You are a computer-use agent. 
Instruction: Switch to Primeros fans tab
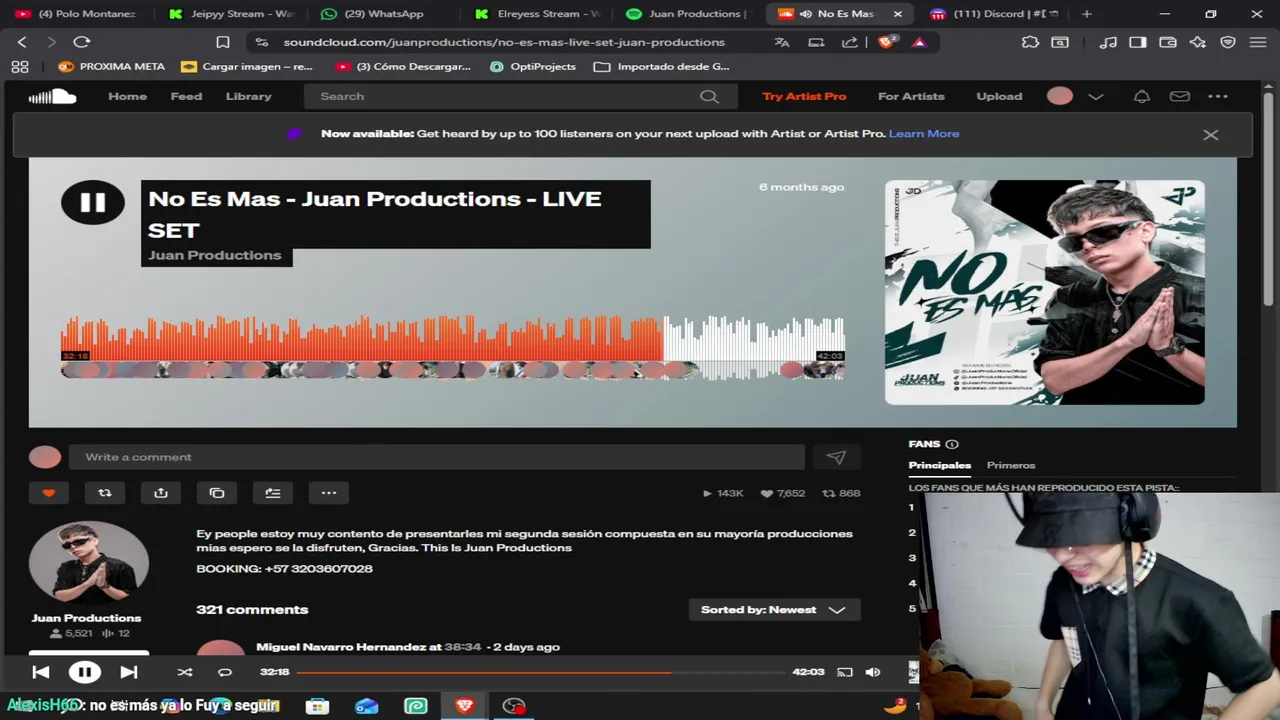1011,465
